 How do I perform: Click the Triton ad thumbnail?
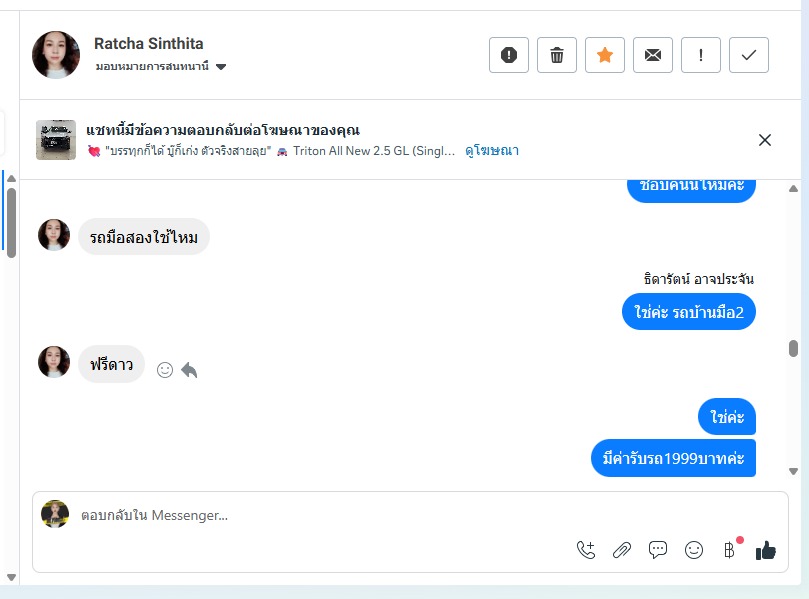click(56, 140)
